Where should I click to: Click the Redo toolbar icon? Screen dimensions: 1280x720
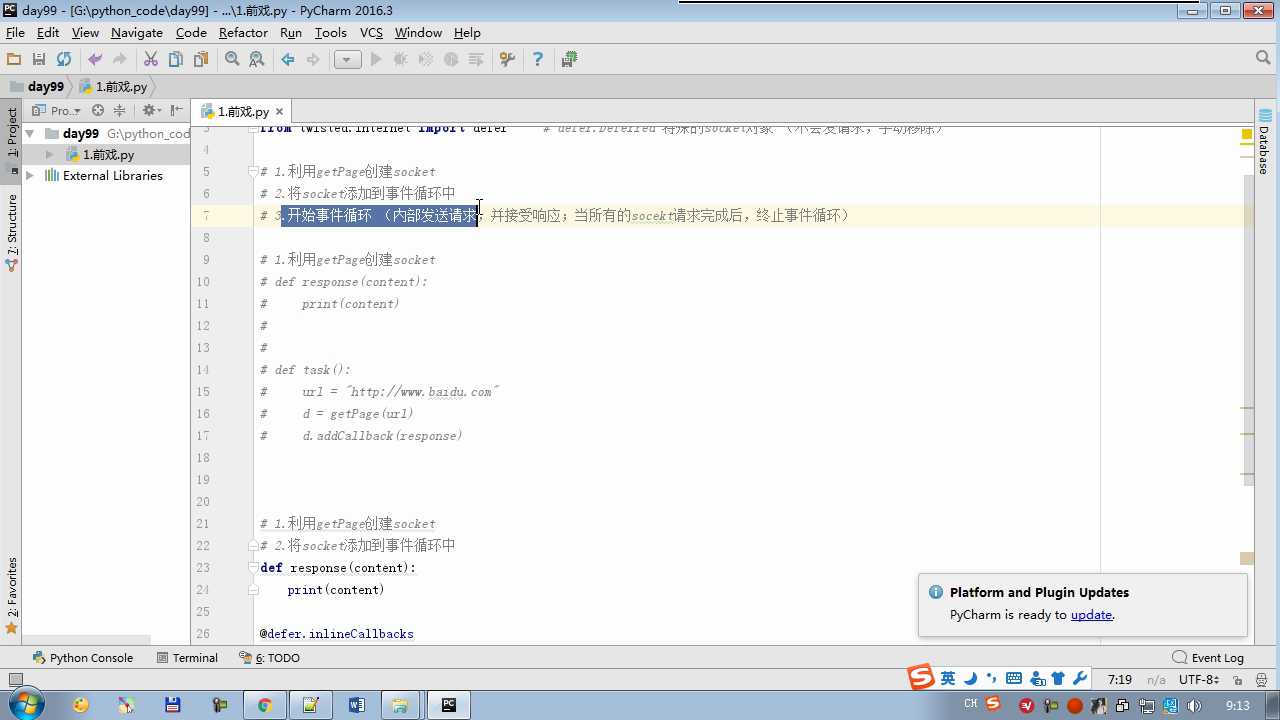(119, 60)
